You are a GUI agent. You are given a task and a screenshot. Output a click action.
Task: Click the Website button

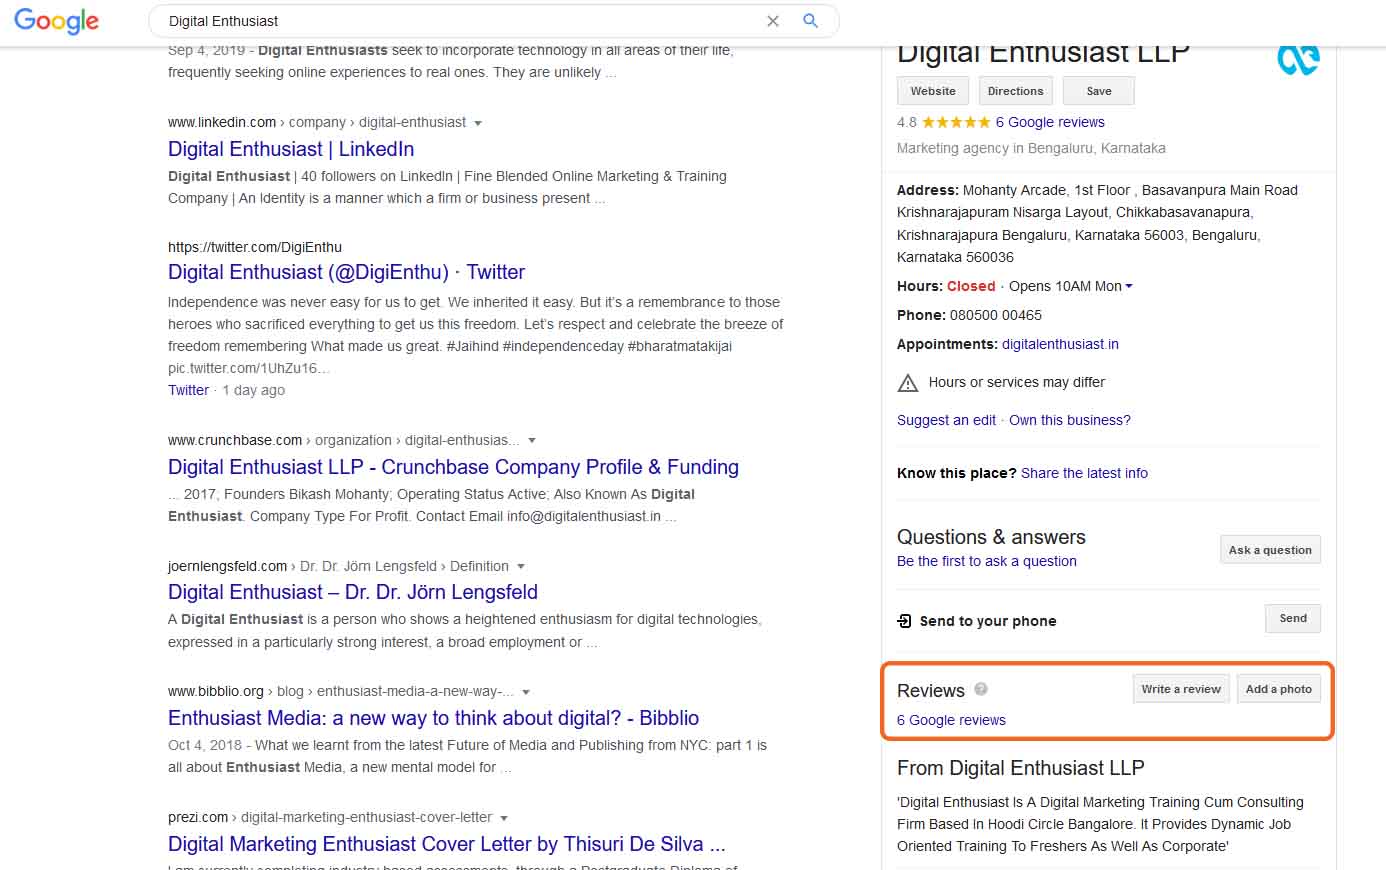point(933,91)
